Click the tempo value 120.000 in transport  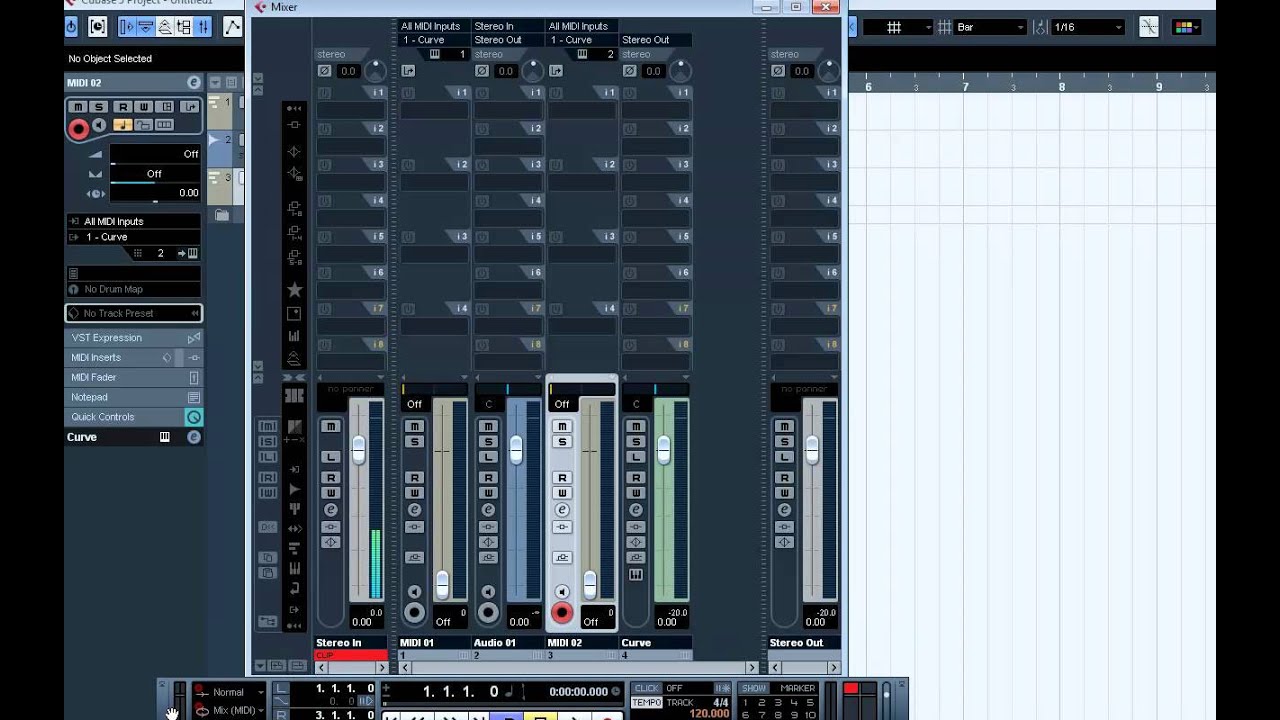(x=709, y=714)
